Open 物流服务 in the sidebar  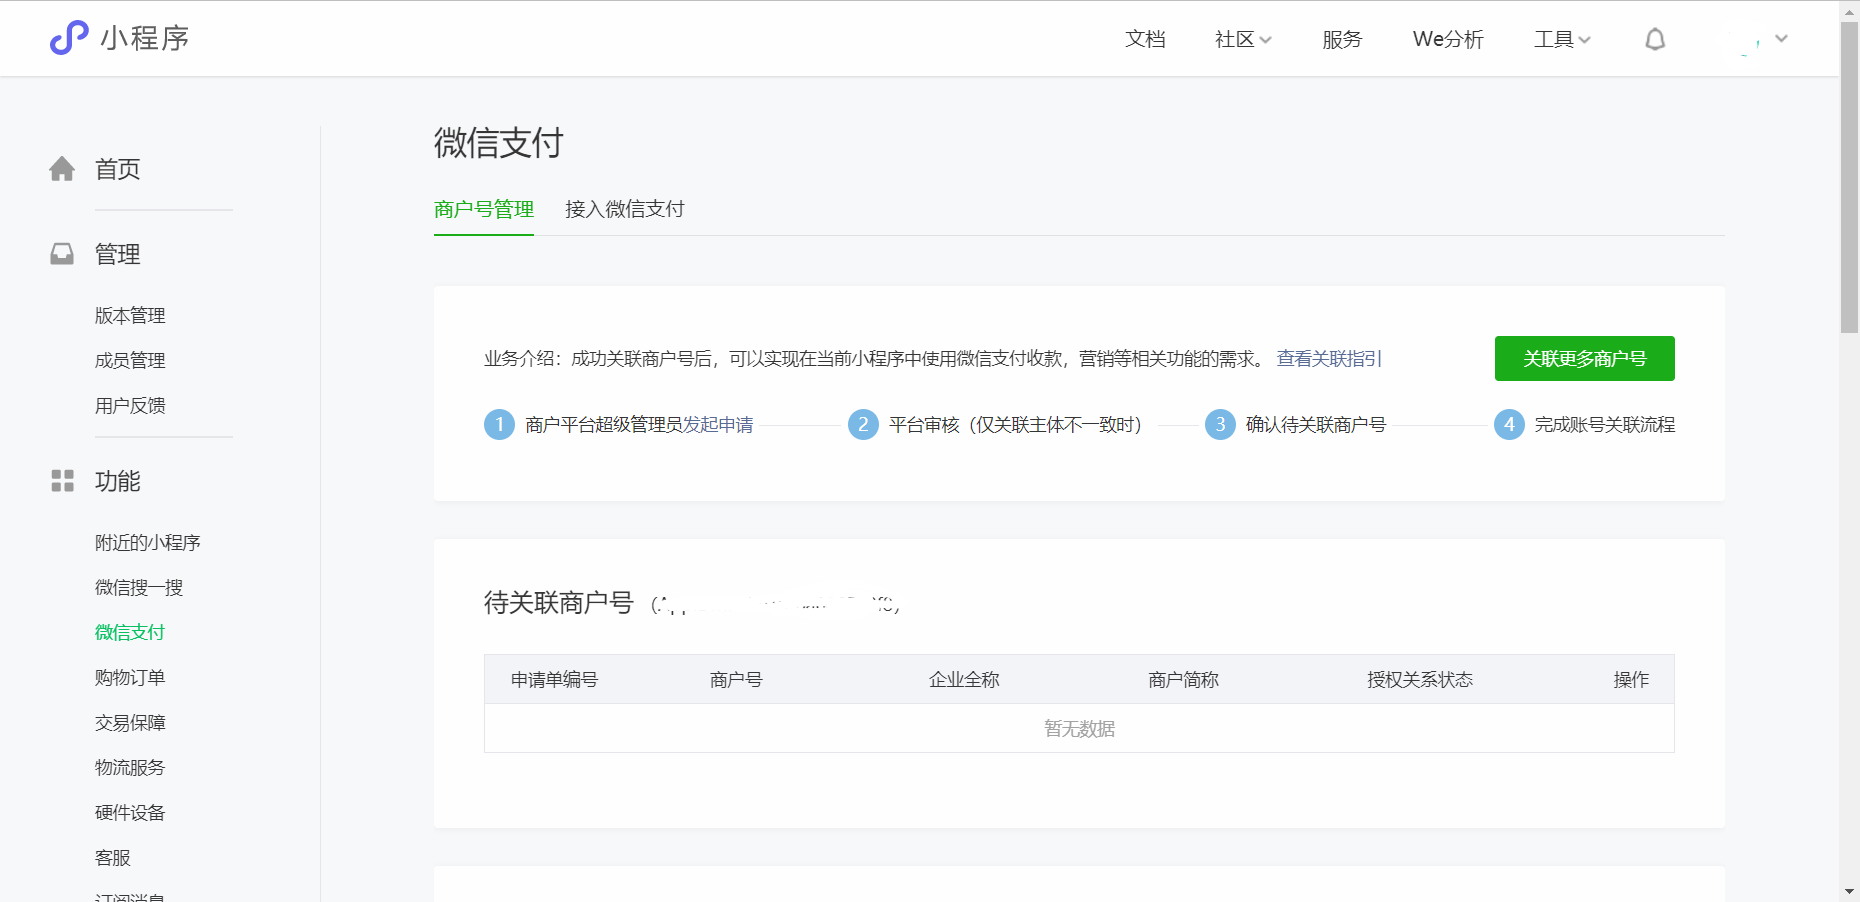[130, 768]
